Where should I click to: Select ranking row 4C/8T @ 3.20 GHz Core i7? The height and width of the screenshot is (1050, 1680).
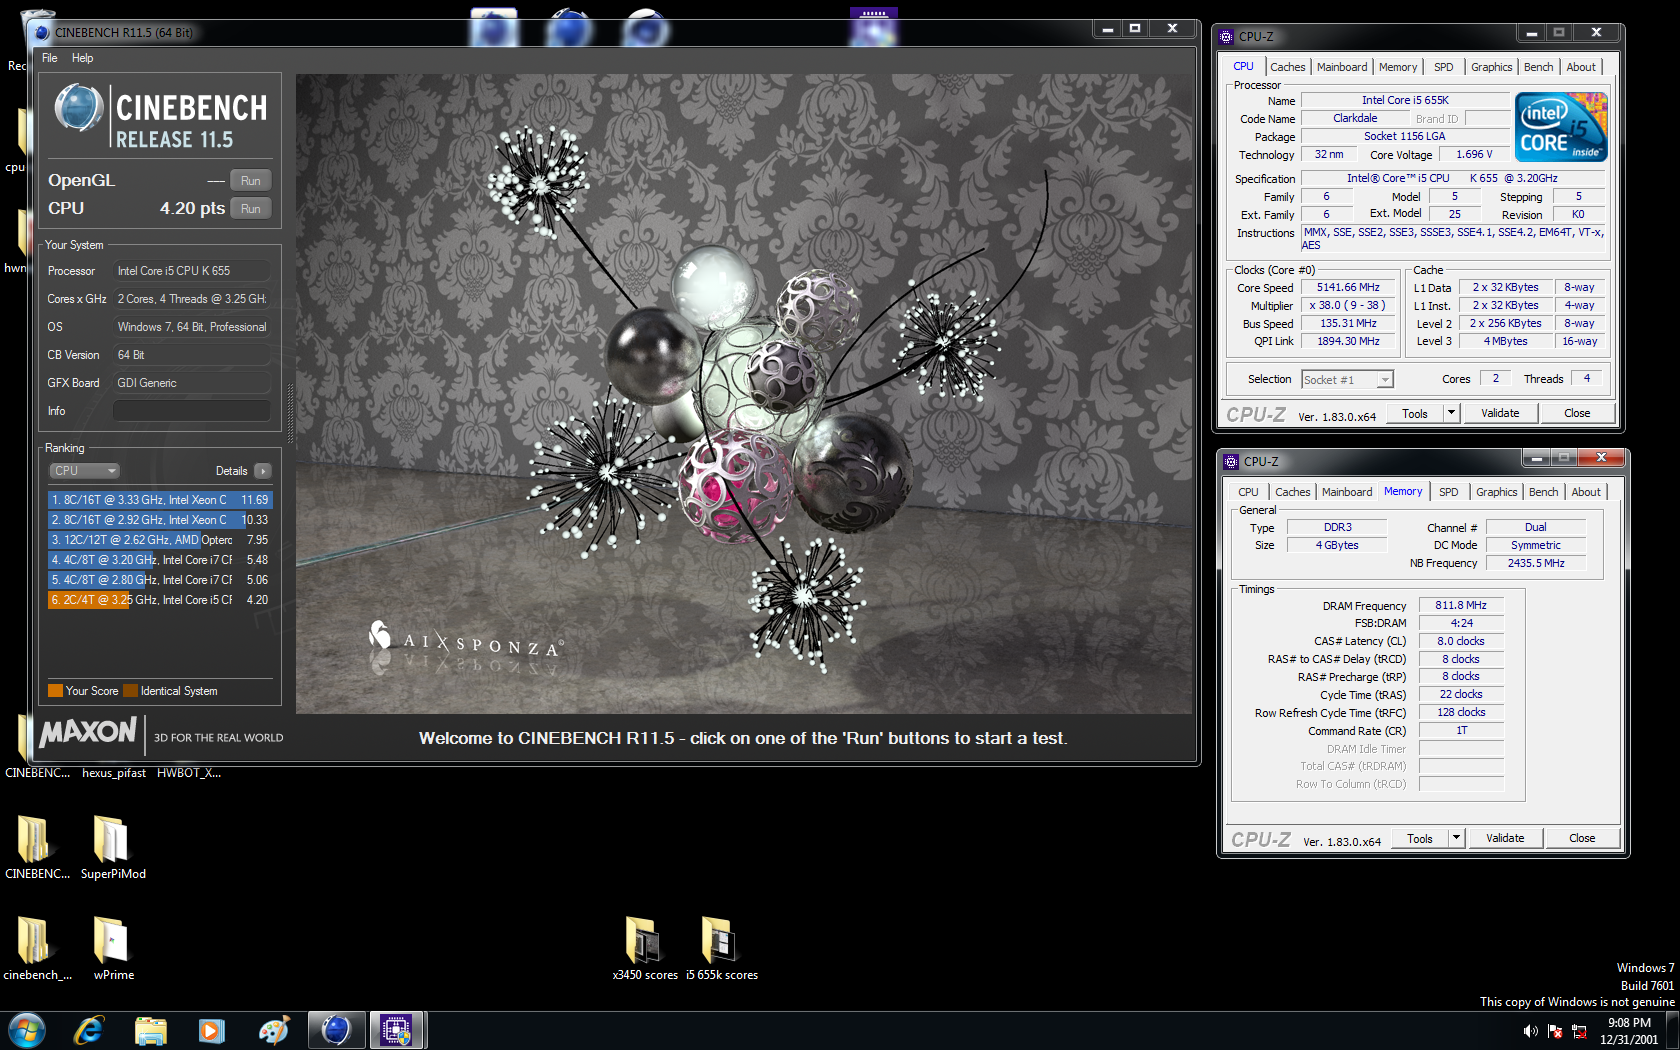click(x=160, y=560)
